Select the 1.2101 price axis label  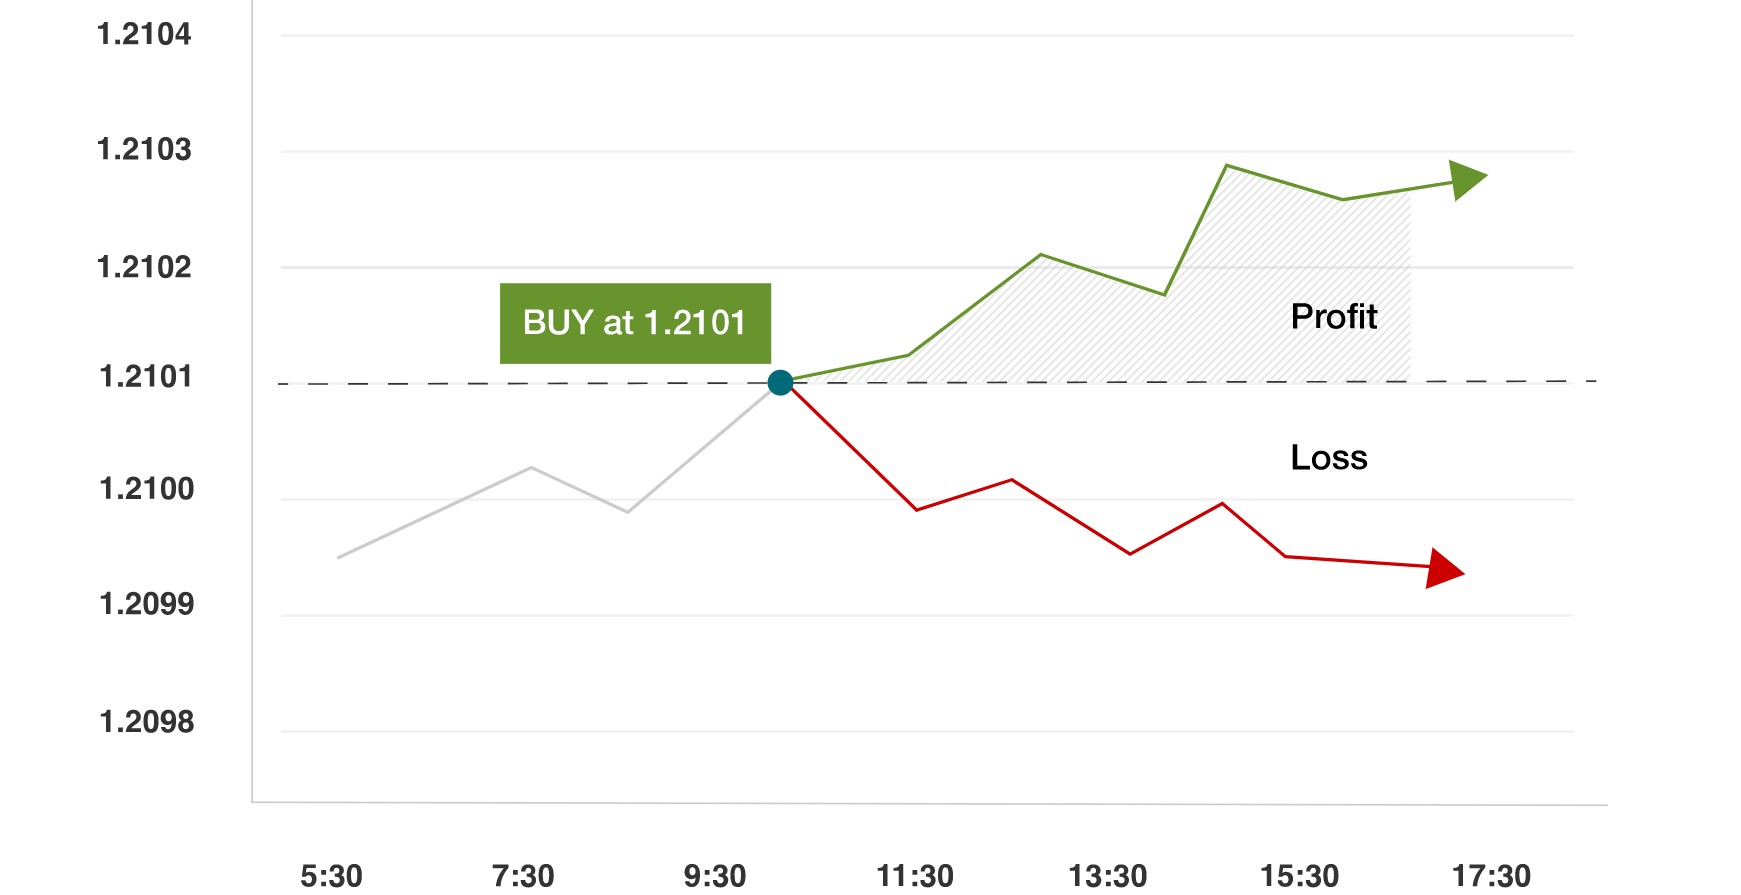click(146, 377)
